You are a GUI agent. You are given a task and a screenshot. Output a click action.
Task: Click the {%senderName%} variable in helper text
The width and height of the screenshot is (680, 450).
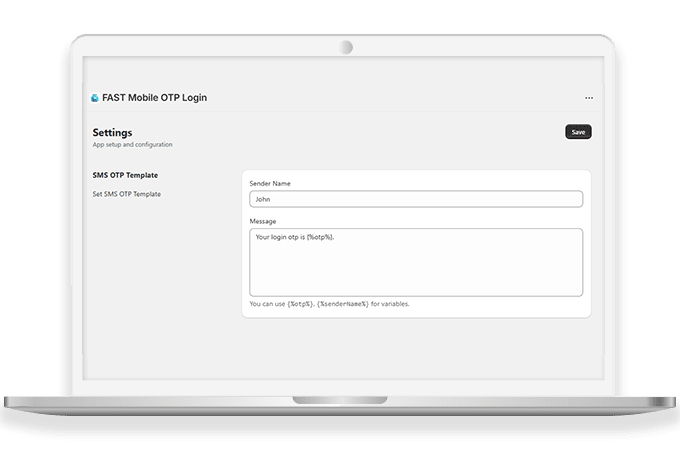pos(343,303)
